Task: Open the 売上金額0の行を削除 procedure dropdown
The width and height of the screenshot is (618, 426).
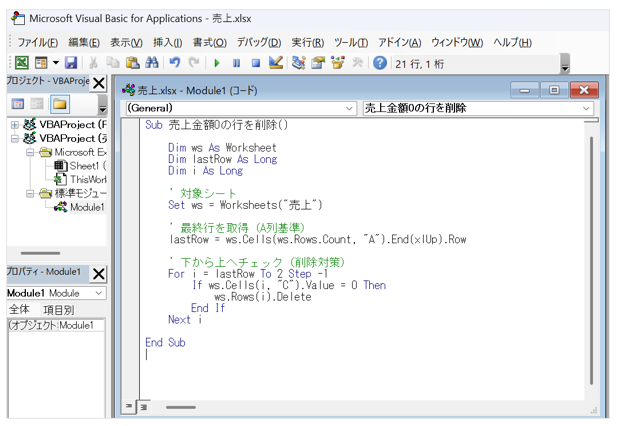Action: pyautogui.click(x=586, y=108)
